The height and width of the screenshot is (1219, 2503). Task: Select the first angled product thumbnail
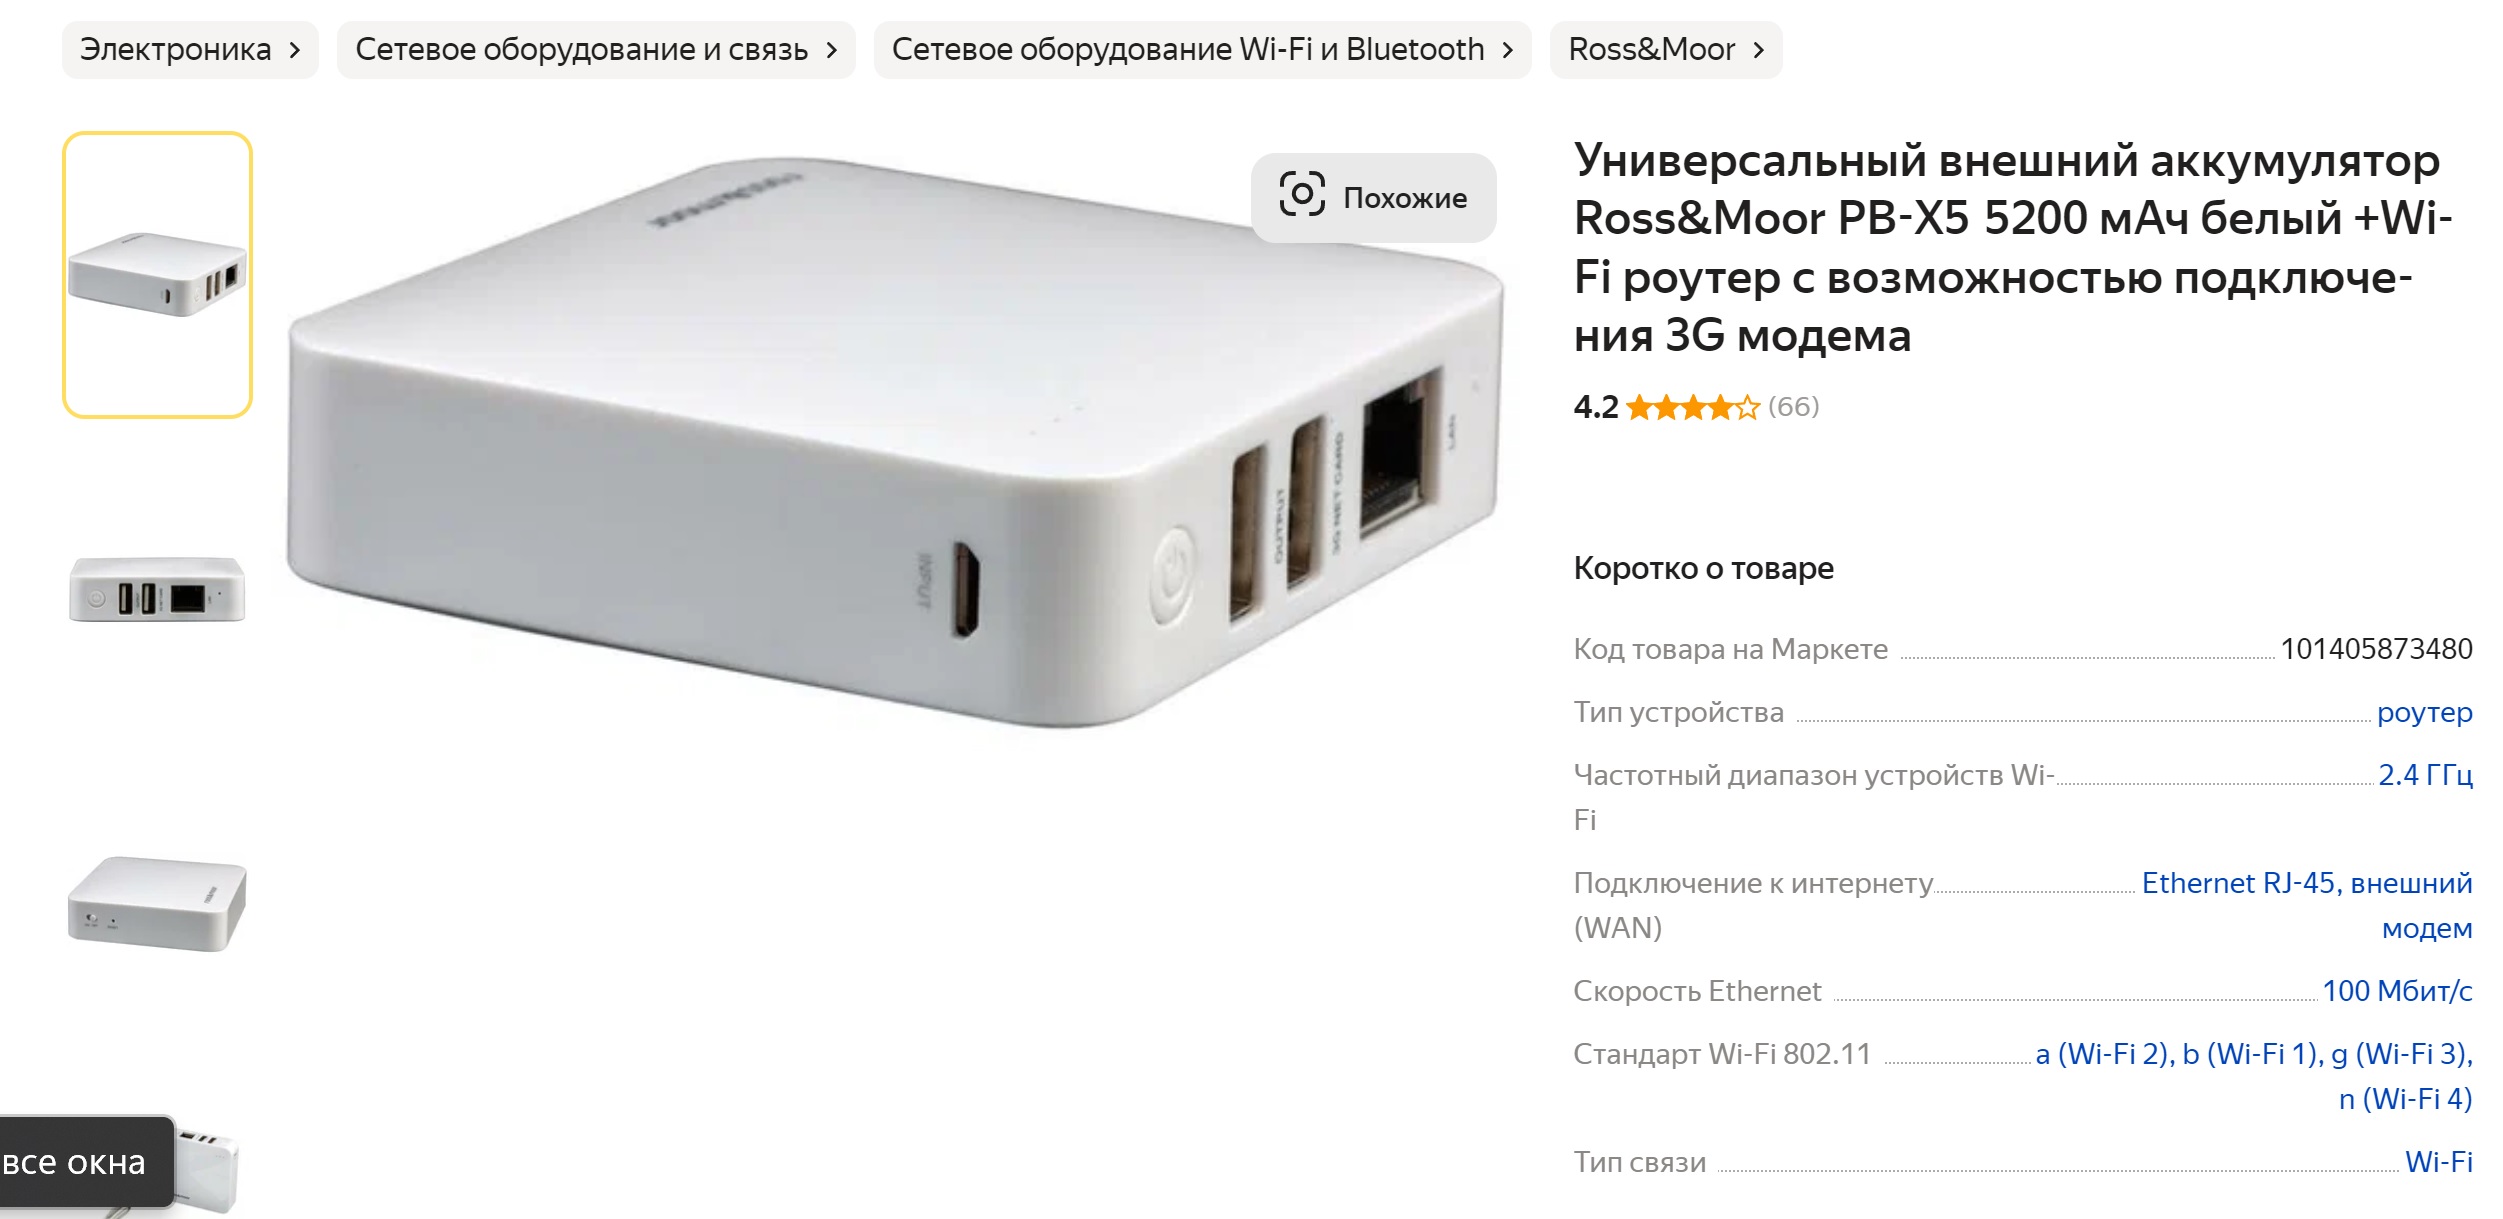coord(157,275)
